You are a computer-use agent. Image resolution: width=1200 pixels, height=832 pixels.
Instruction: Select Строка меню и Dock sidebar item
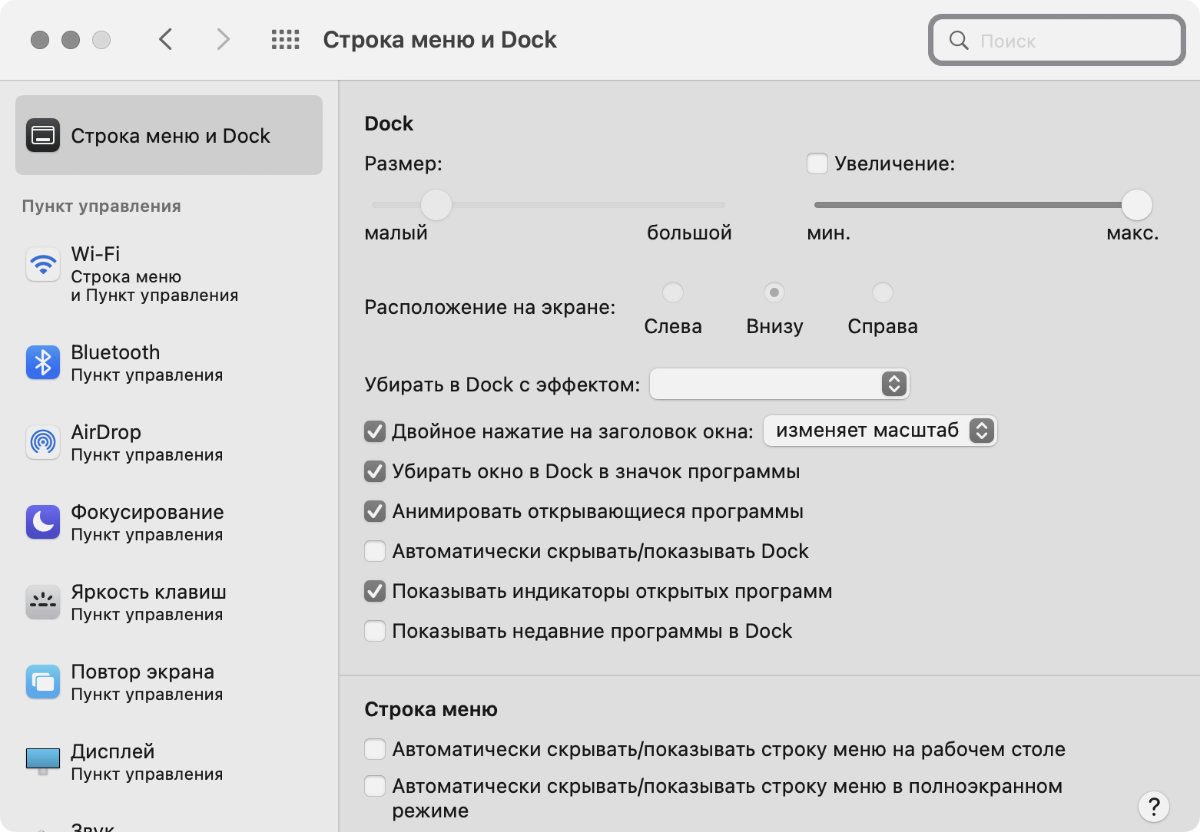pyautogui.click(x=169, y=136)
